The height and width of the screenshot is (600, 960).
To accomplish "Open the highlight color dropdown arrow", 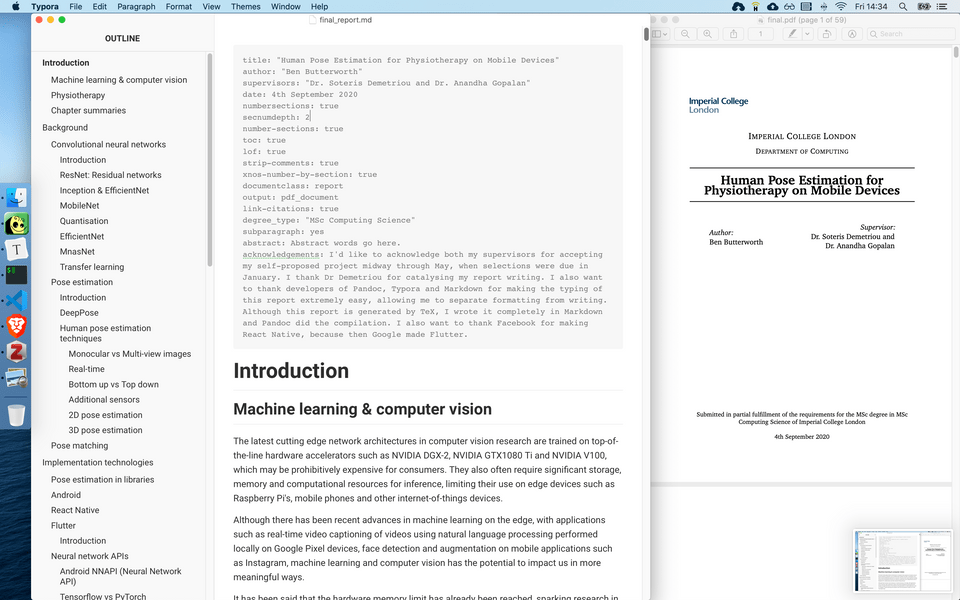I will pyautogui.click(x=806, y=34).
